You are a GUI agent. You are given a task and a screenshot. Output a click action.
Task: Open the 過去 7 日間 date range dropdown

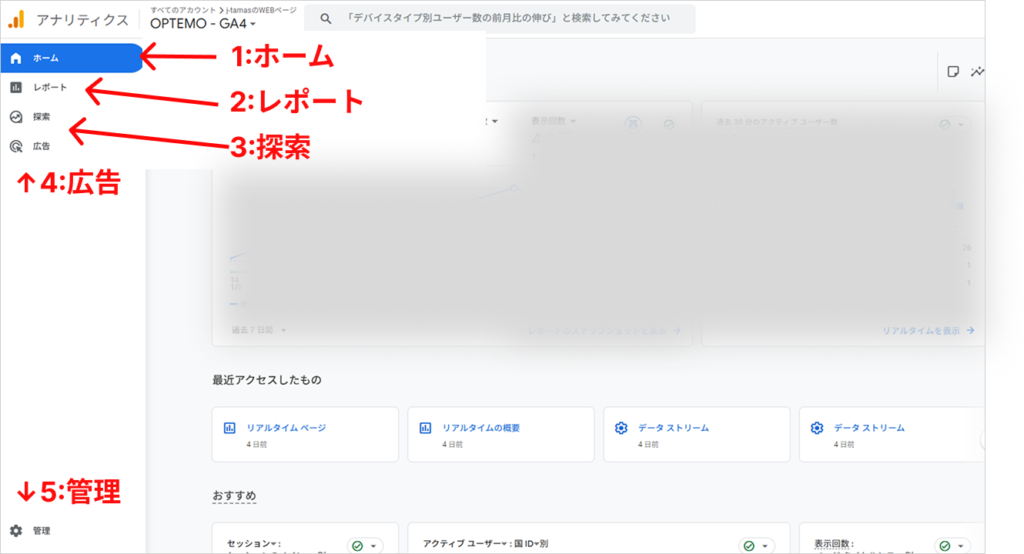click(259, 330)
